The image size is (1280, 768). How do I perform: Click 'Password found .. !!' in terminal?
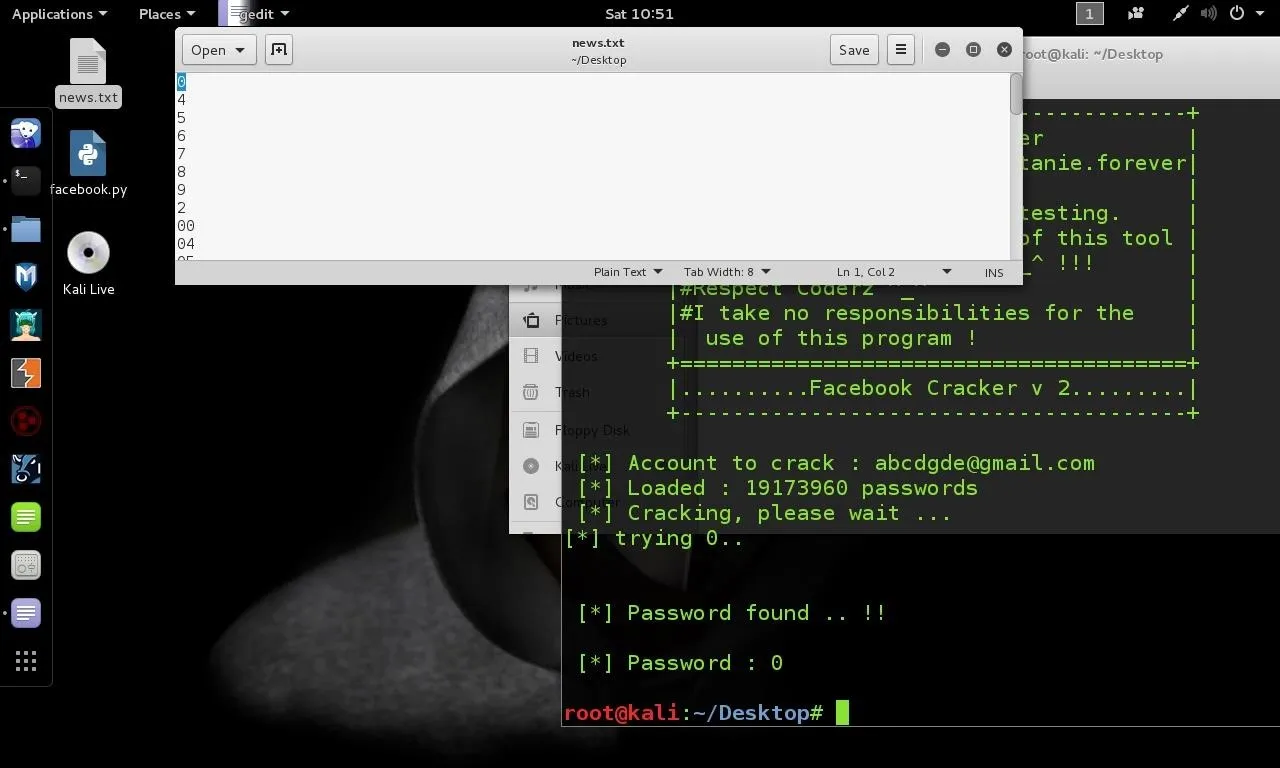pyautogui.click(x=756, y=613)
